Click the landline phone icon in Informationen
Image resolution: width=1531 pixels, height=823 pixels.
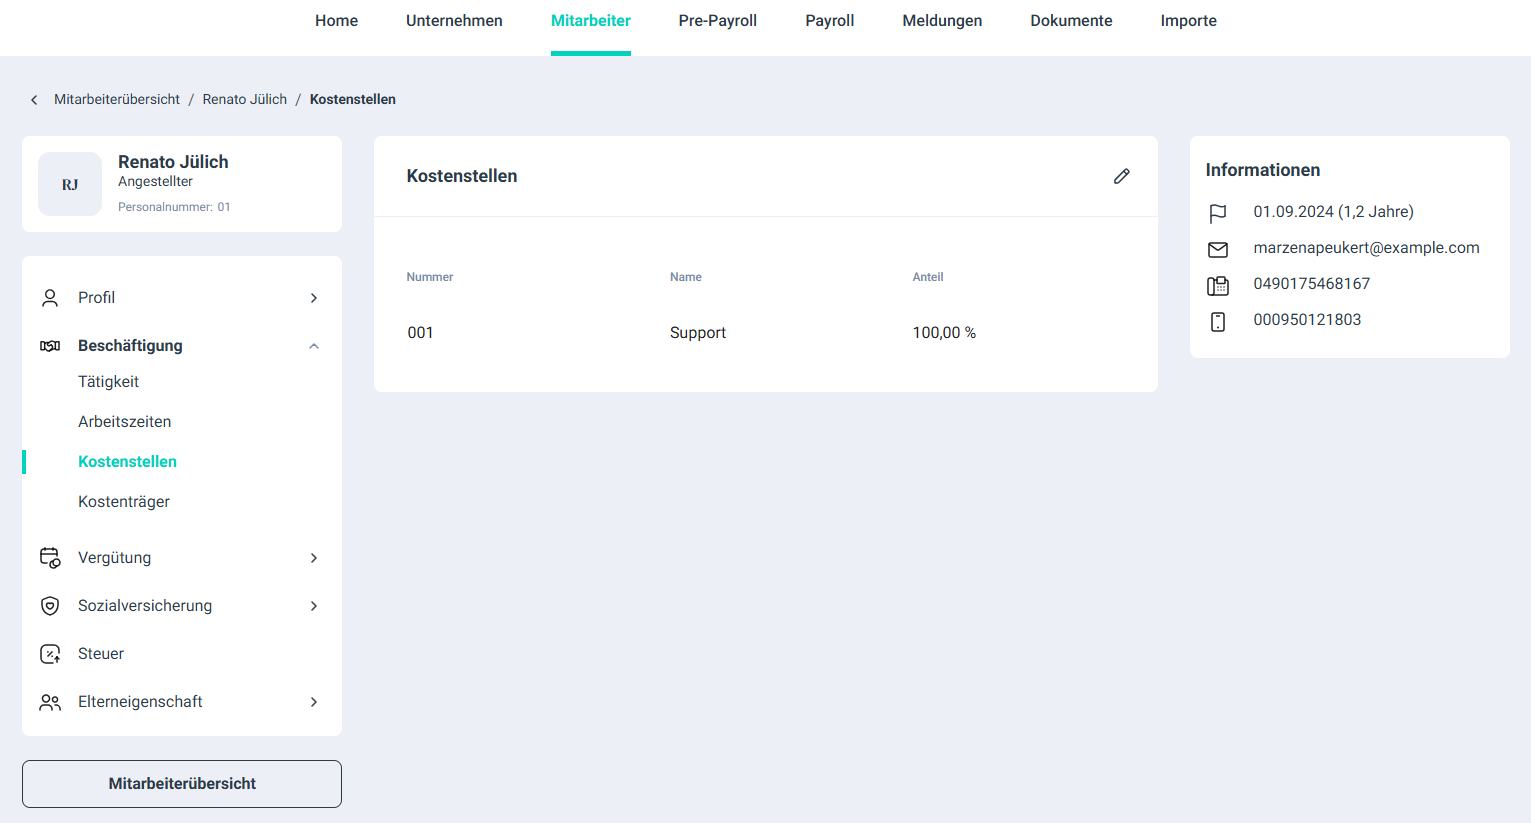[x=1217, y=285]
